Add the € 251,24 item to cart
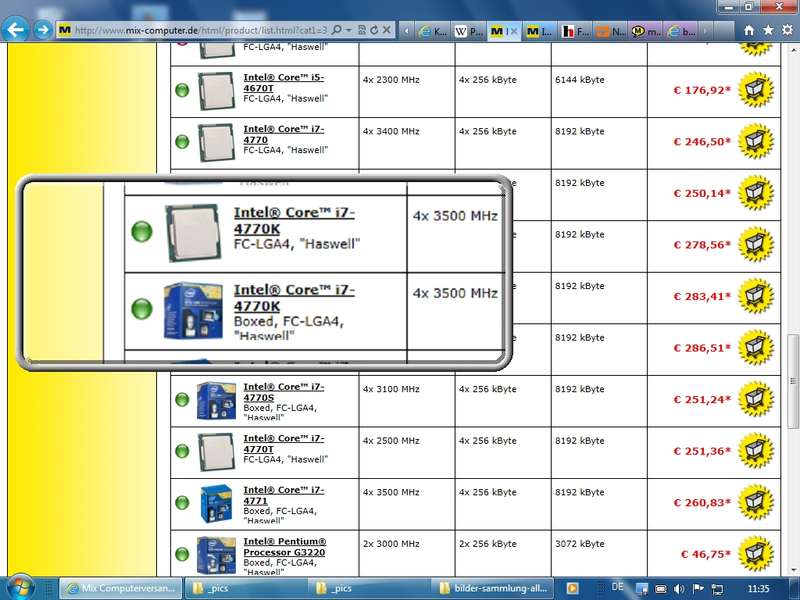This screenshot has height=600, width=800. click(x=756, y=399)
